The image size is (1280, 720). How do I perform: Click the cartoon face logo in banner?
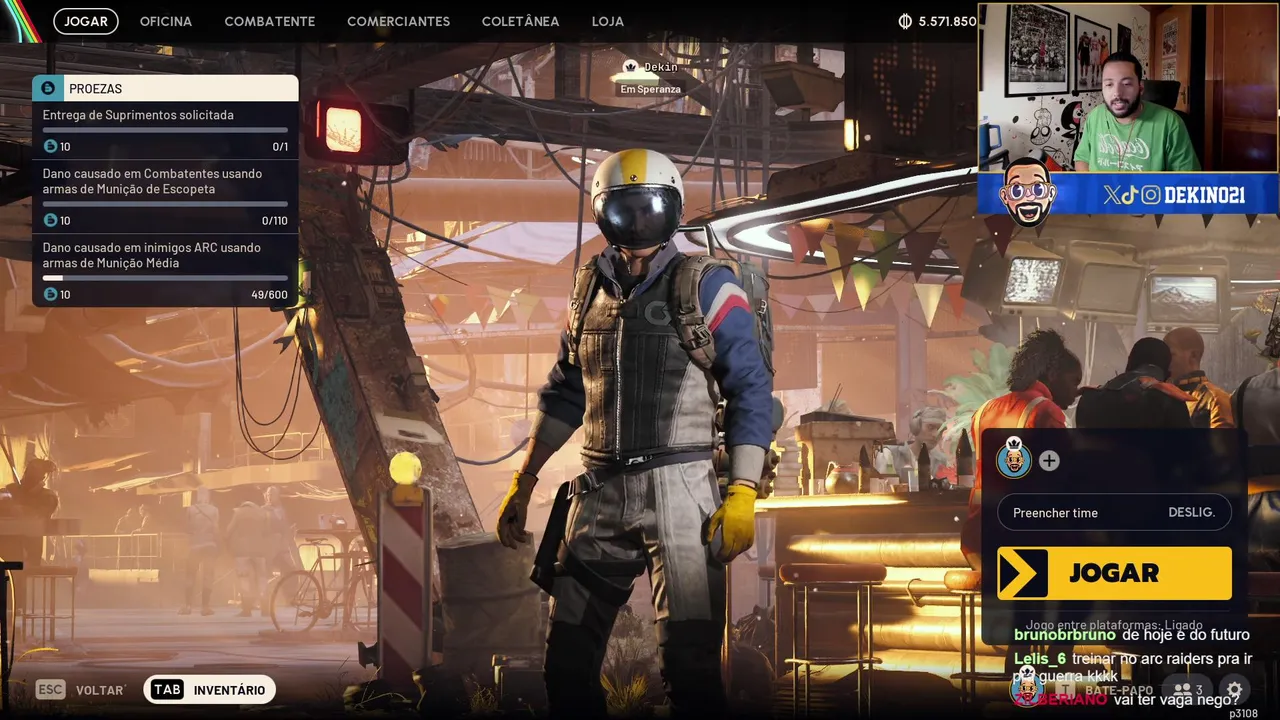(x=1026, y=191)
